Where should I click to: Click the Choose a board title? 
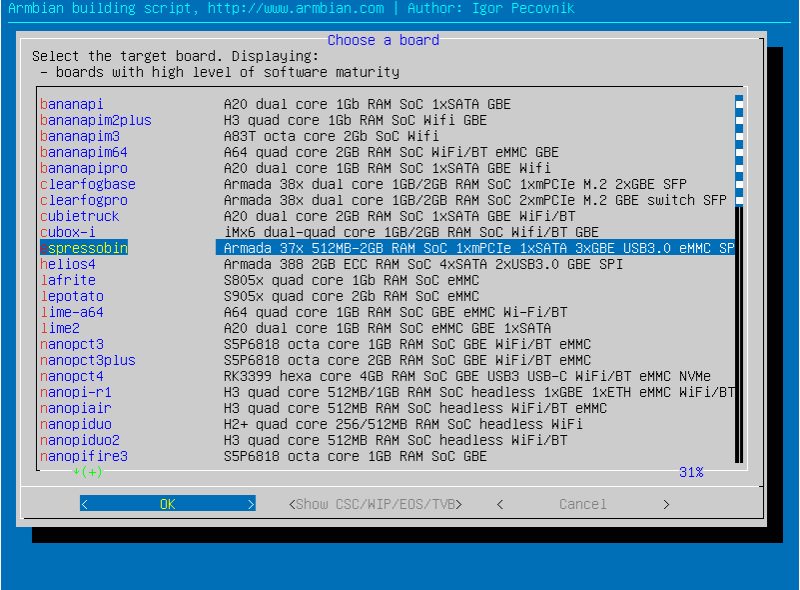(x=383, y=40)
